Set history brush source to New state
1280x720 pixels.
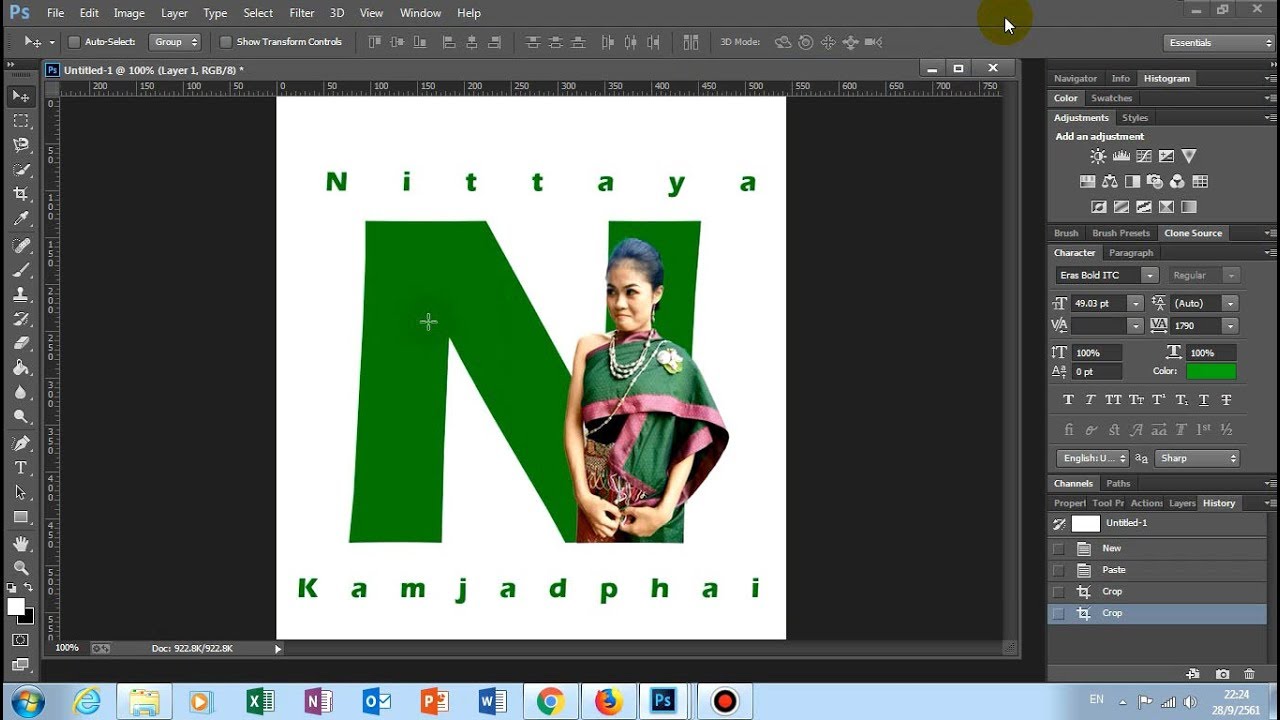click(1058, 548)
